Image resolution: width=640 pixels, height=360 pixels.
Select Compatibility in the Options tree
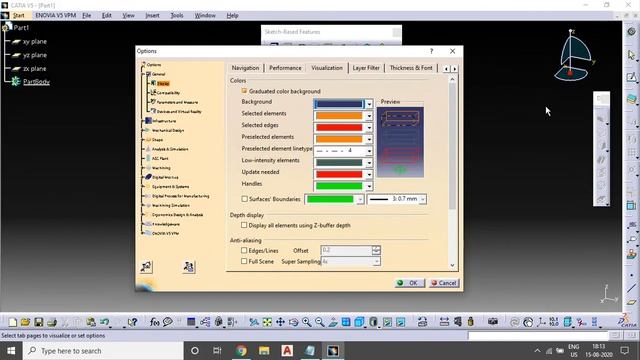coord(168,93)
